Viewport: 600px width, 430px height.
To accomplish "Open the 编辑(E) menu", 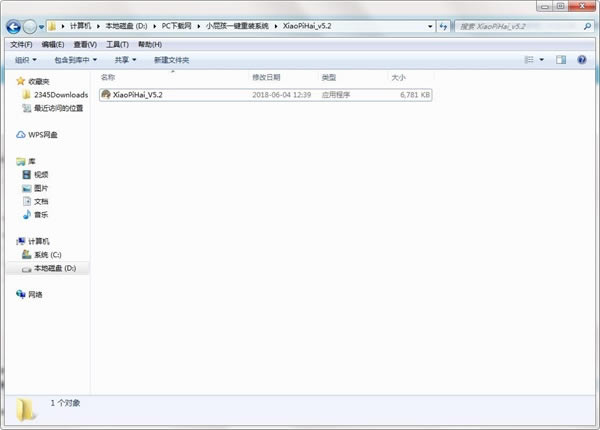I will pos(53,45).
